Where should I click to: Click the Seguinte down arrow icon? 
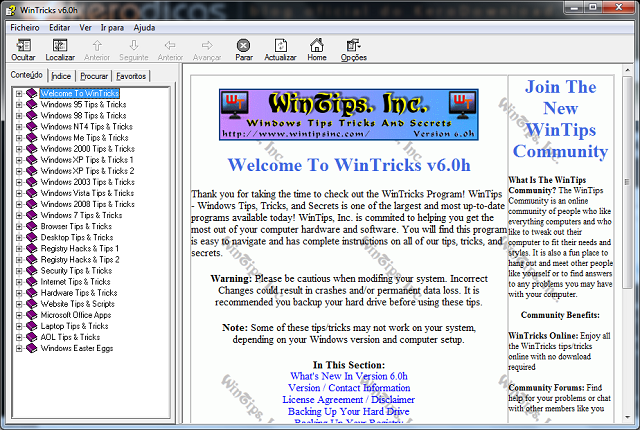(x=133, y=46)
